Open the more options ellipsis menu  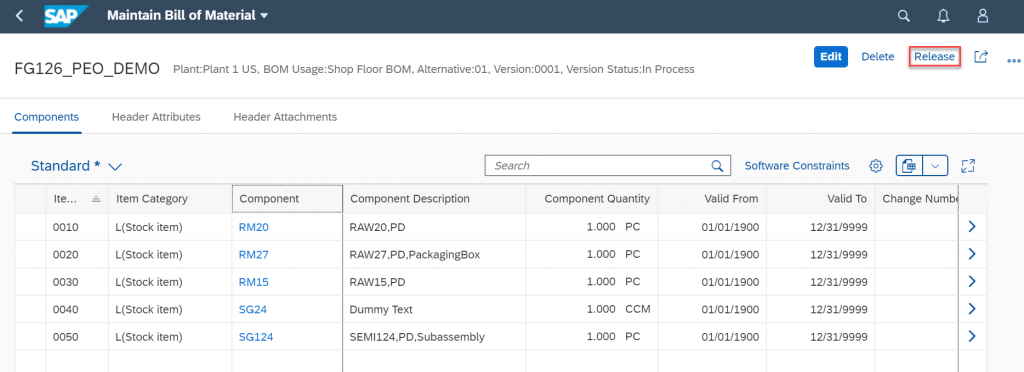1014,59
